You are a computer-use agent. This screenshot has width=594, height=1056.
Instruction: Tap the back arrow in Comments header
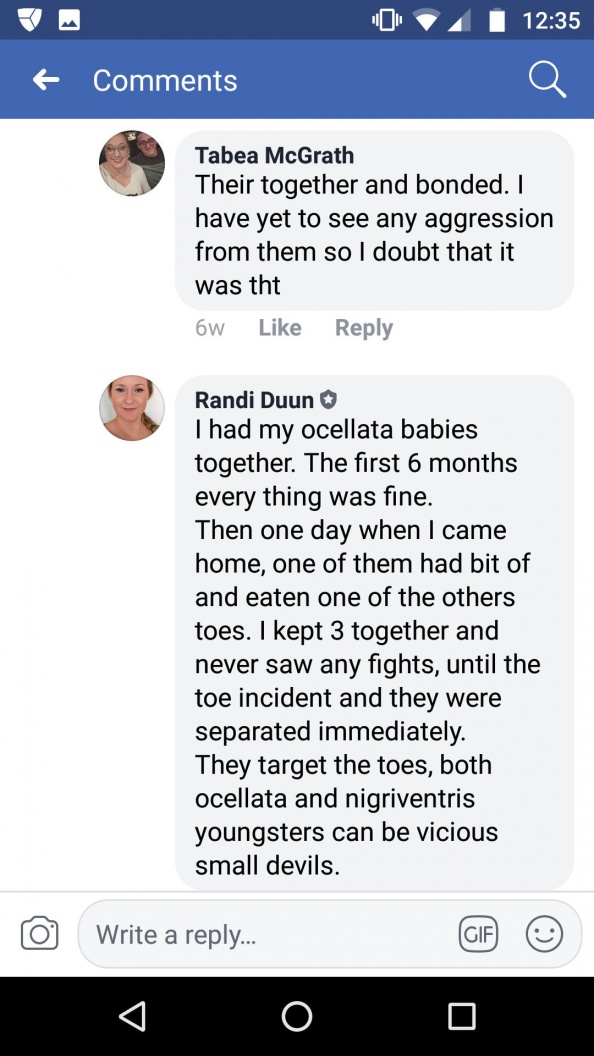tap(46, 81)
